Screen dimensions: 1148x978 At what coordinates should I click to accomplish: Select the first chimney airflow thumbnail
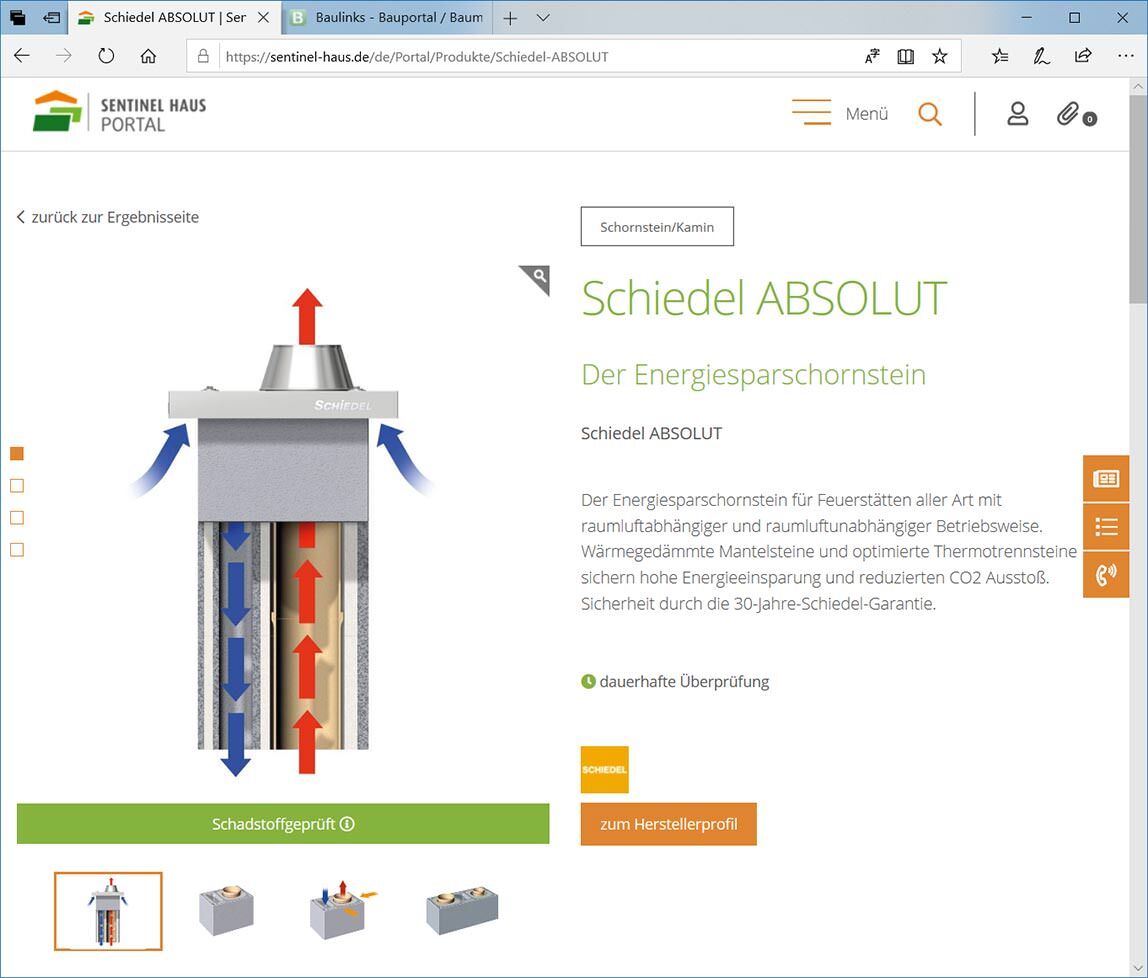coord(108,911)
